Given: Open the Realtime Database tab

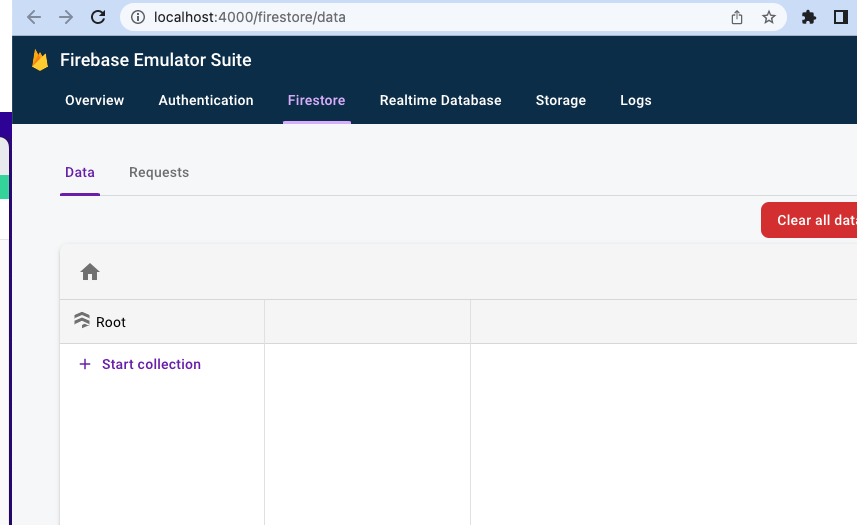Looking at the screenshot, I should (x=441, y=101).
